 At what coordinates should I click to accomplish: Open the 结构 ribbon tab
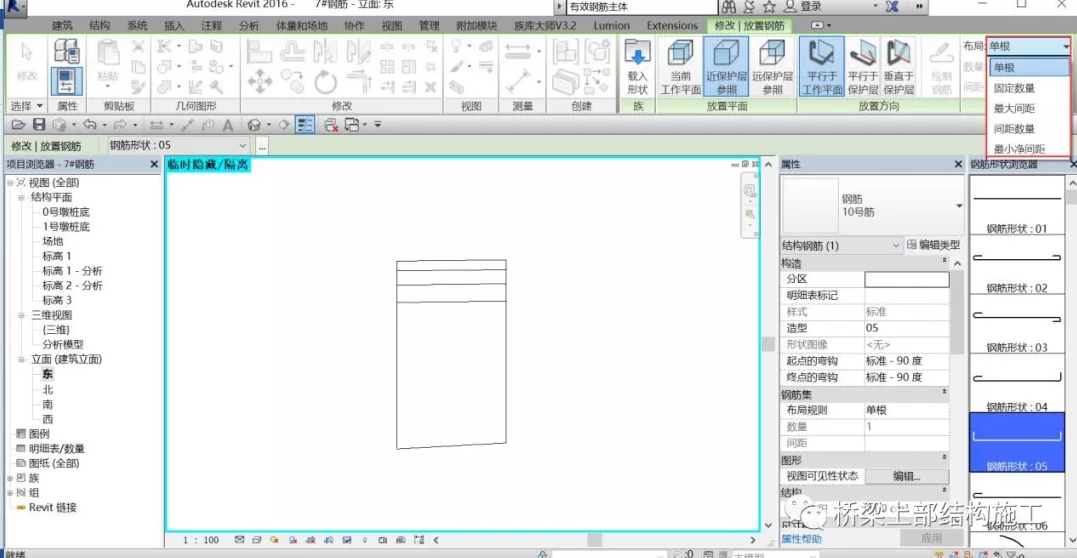[x=100, y=25]
